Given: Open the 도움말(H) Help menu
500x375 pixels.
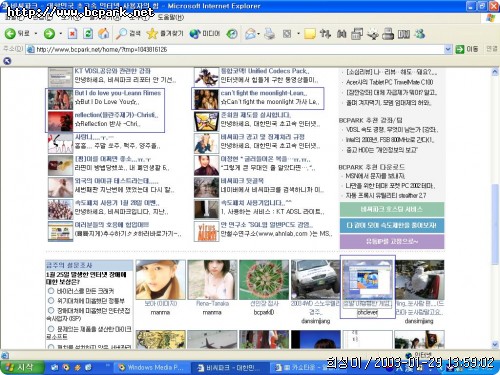Looking at the screenshot, I should 170,17.
